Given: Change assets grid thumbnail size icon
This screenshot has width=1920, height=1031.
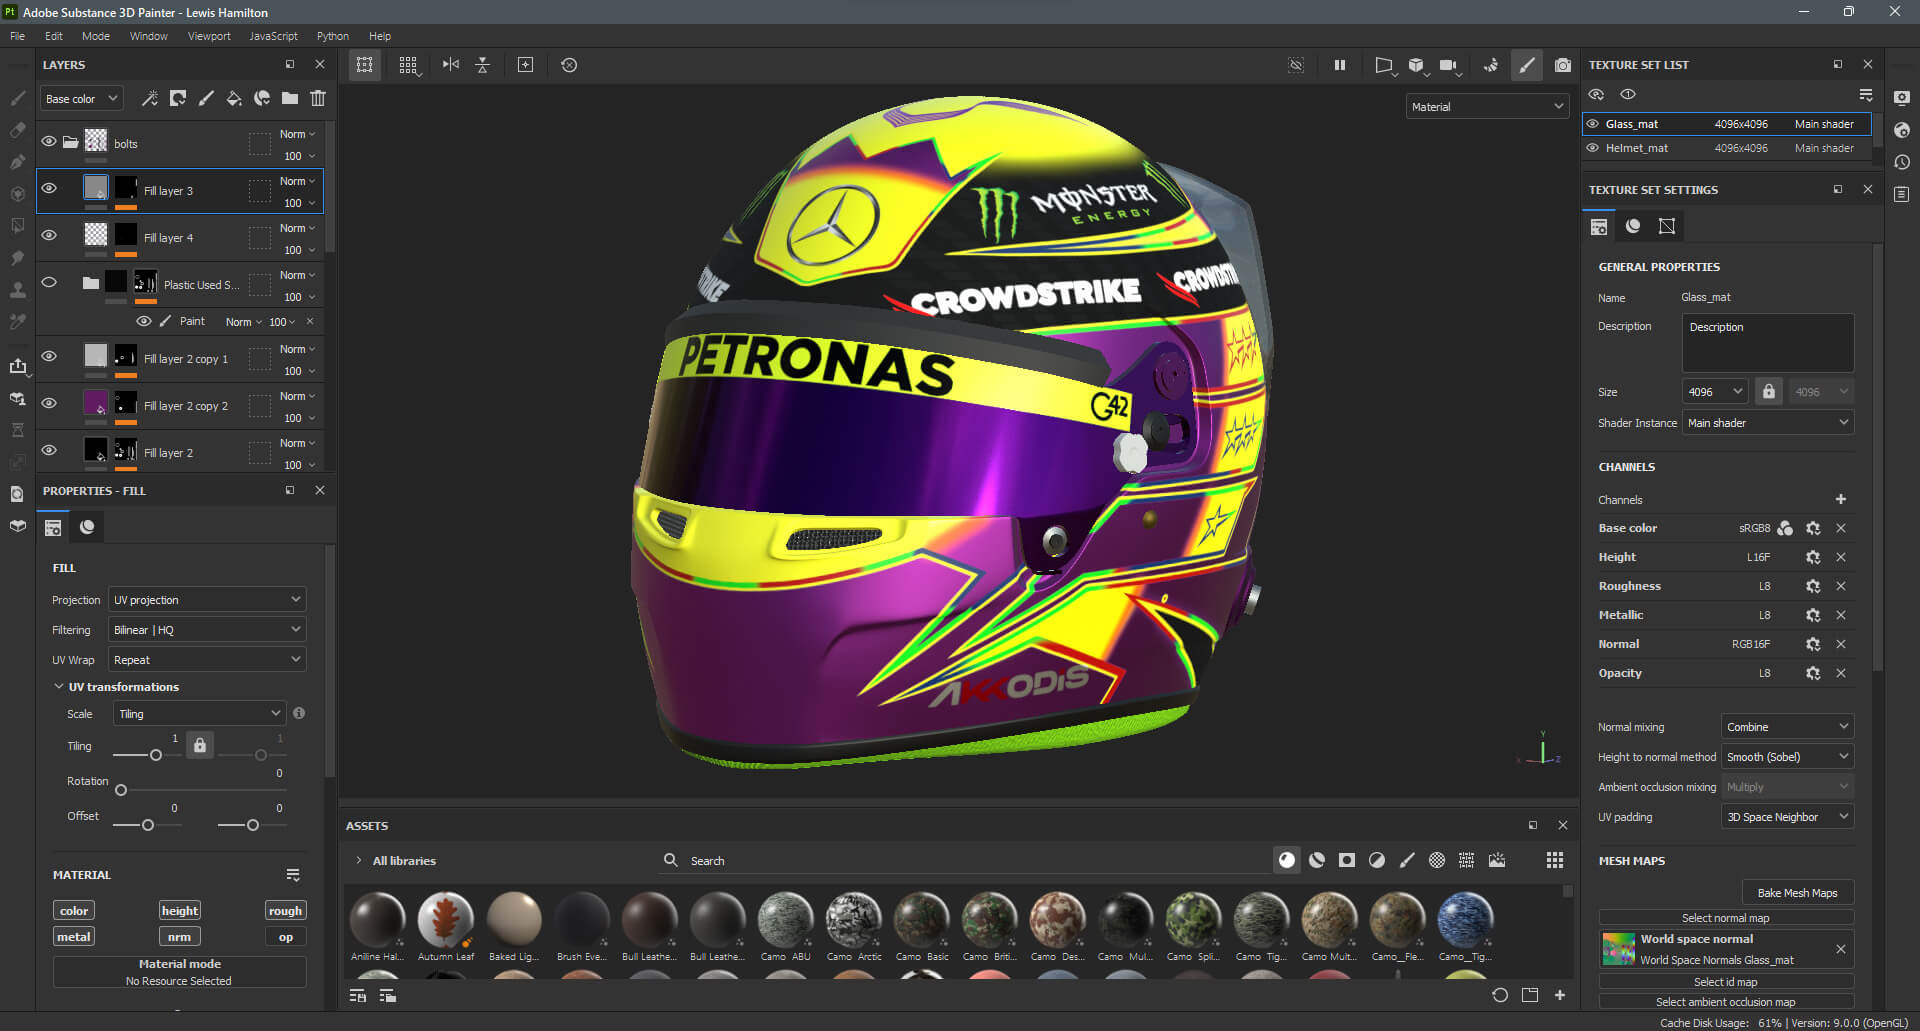Looking at the screenshot, I should (1555, 860).
